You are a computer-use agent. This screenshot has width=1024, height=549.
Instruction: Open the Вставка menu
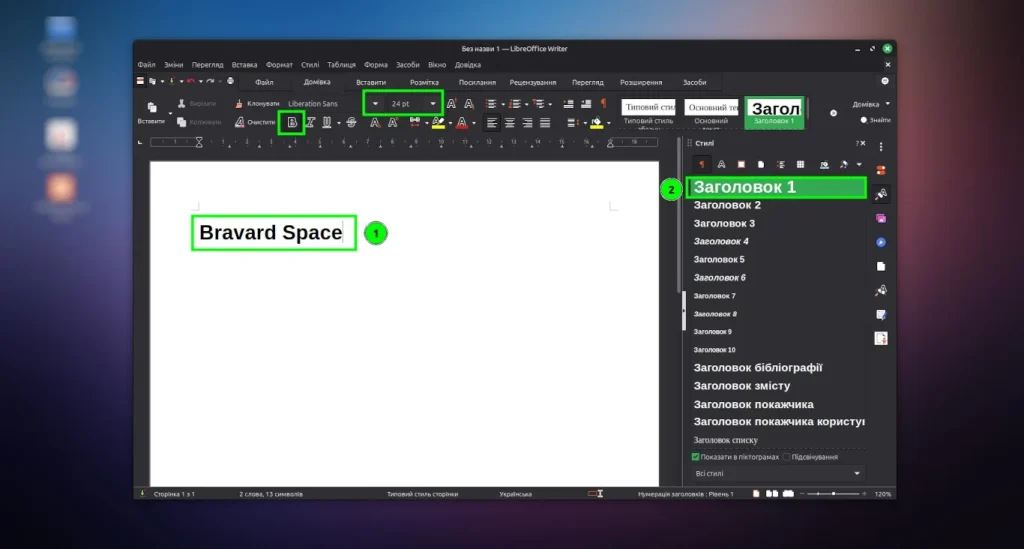pyautogui.click(x=244, y=65)
